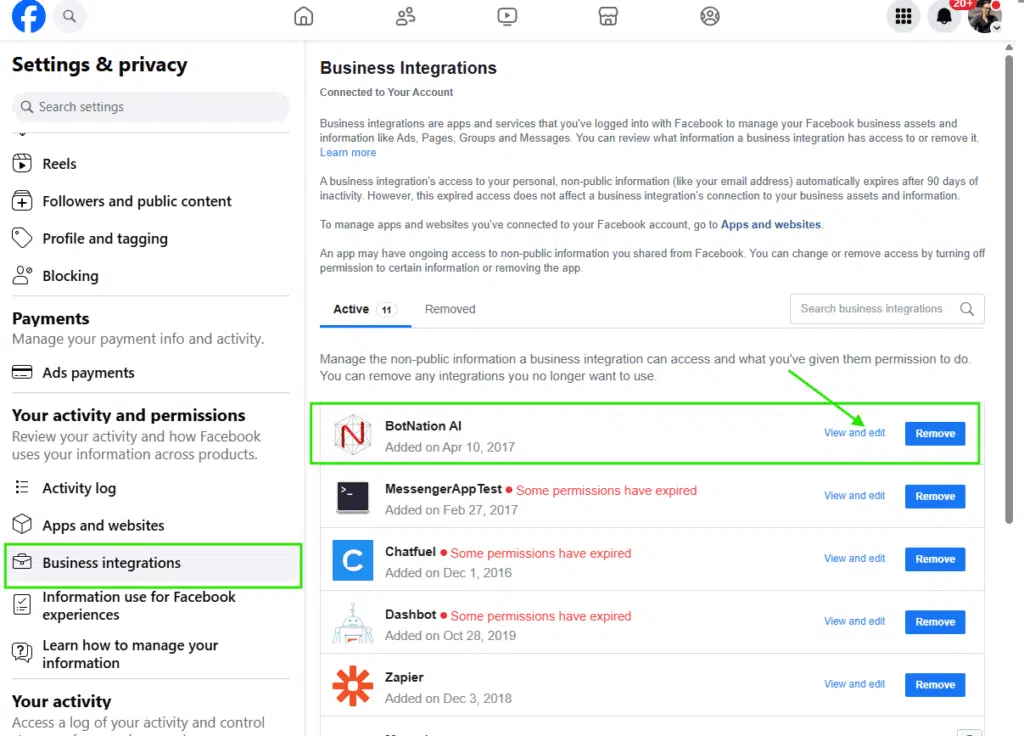Viewport: 1024px width, 736px height.
Task: Open the Marketplace icon
Action: coord(608,16)
